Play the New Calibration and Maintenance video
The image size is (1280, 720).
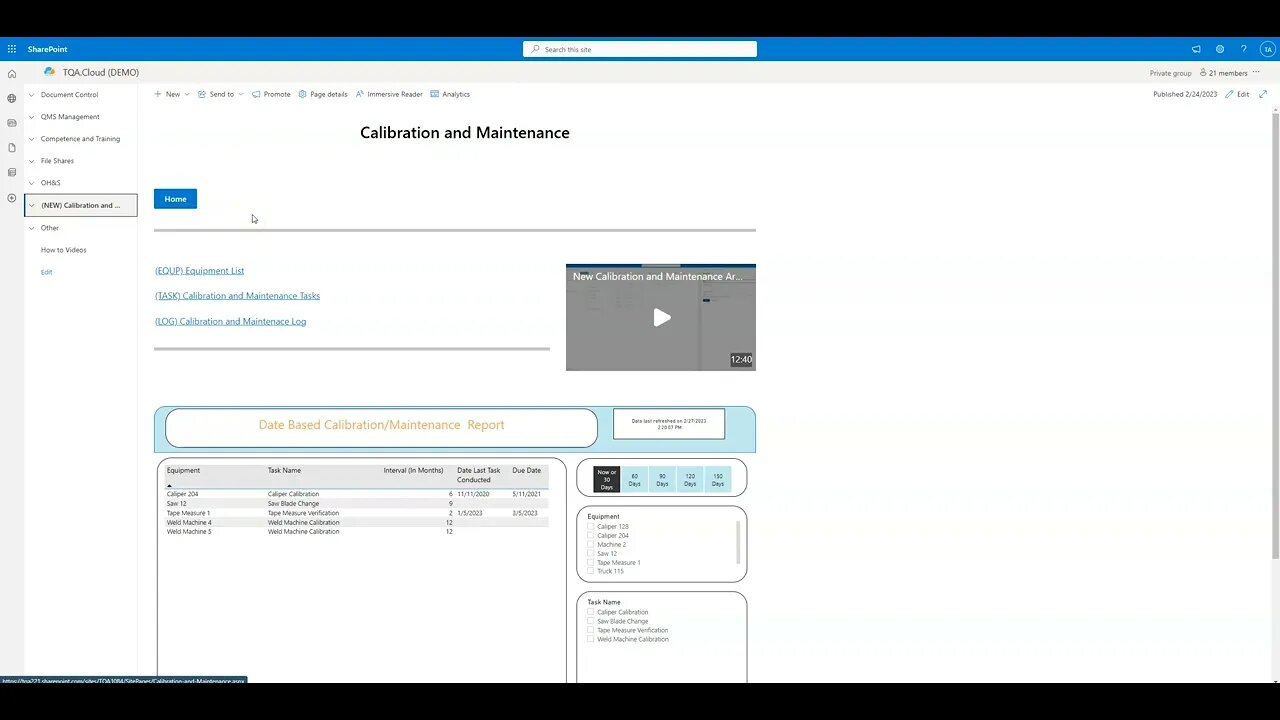(x=661, y=318)
